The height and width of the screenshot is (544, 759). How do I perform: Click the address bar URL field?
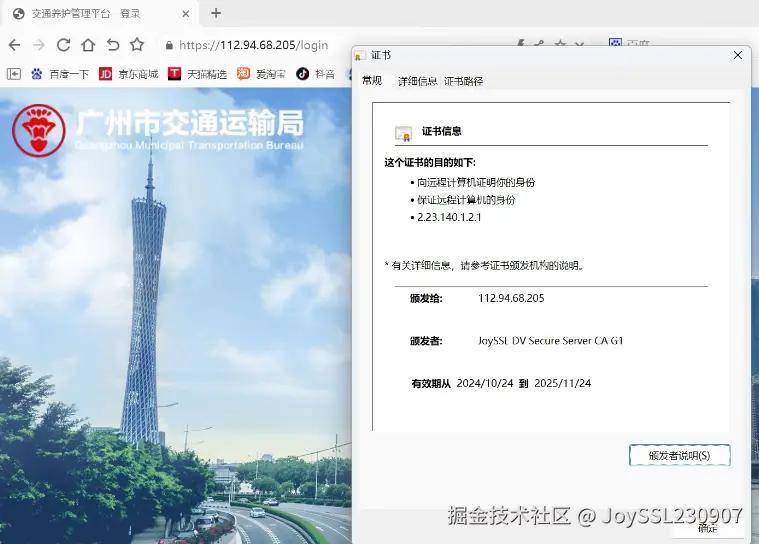click(253, 45)
